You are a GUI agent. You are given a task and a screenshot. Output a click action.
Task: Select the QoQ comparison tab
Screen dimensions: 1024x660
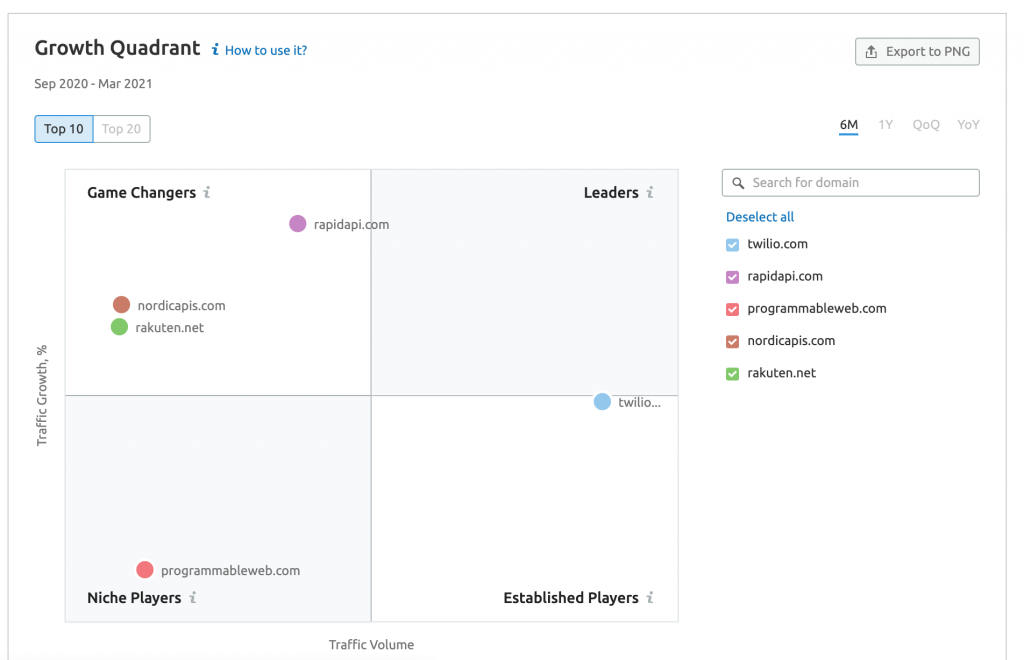[x=926, y=125]
